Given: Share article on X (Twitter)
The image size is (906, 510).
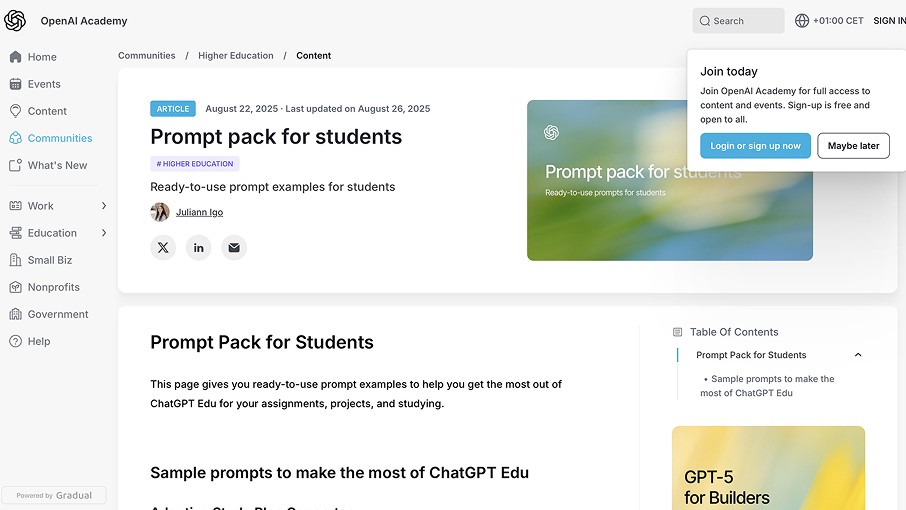Looking at the screenshot, I should click(163, 247).
